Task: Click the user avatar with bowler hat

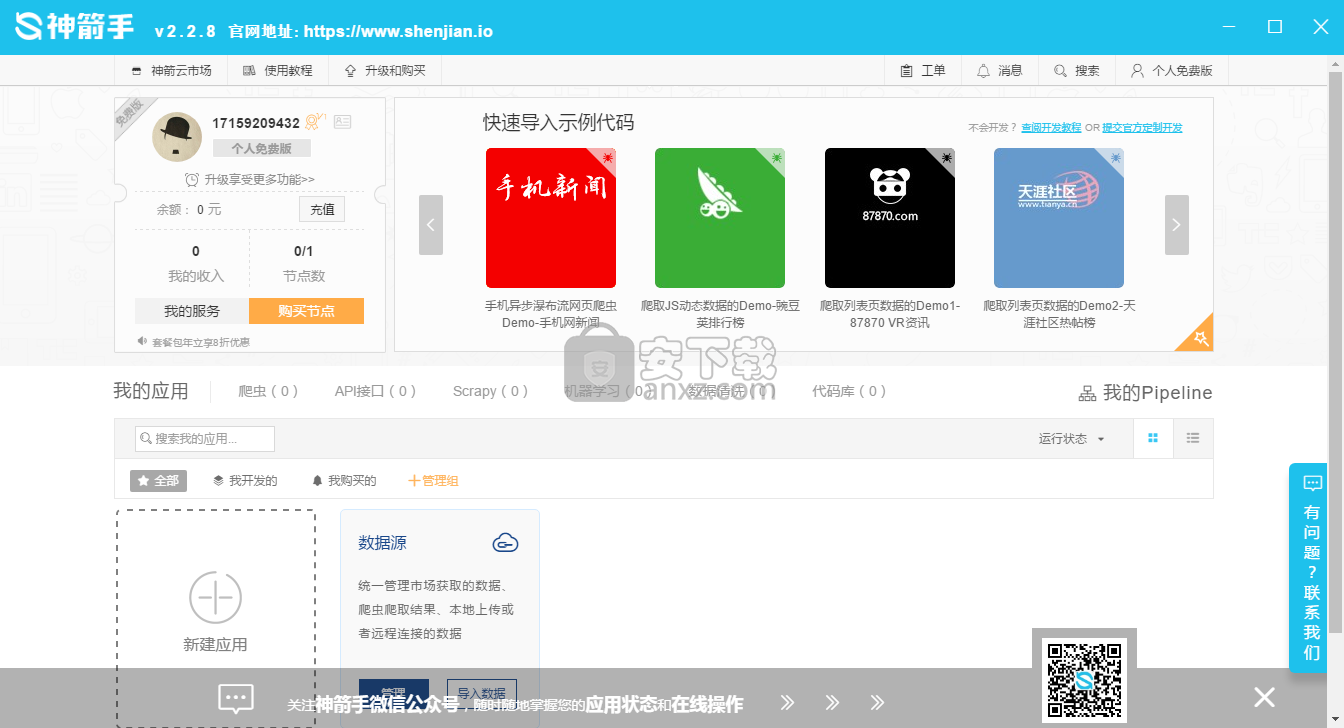Action: tap(177, 137)
